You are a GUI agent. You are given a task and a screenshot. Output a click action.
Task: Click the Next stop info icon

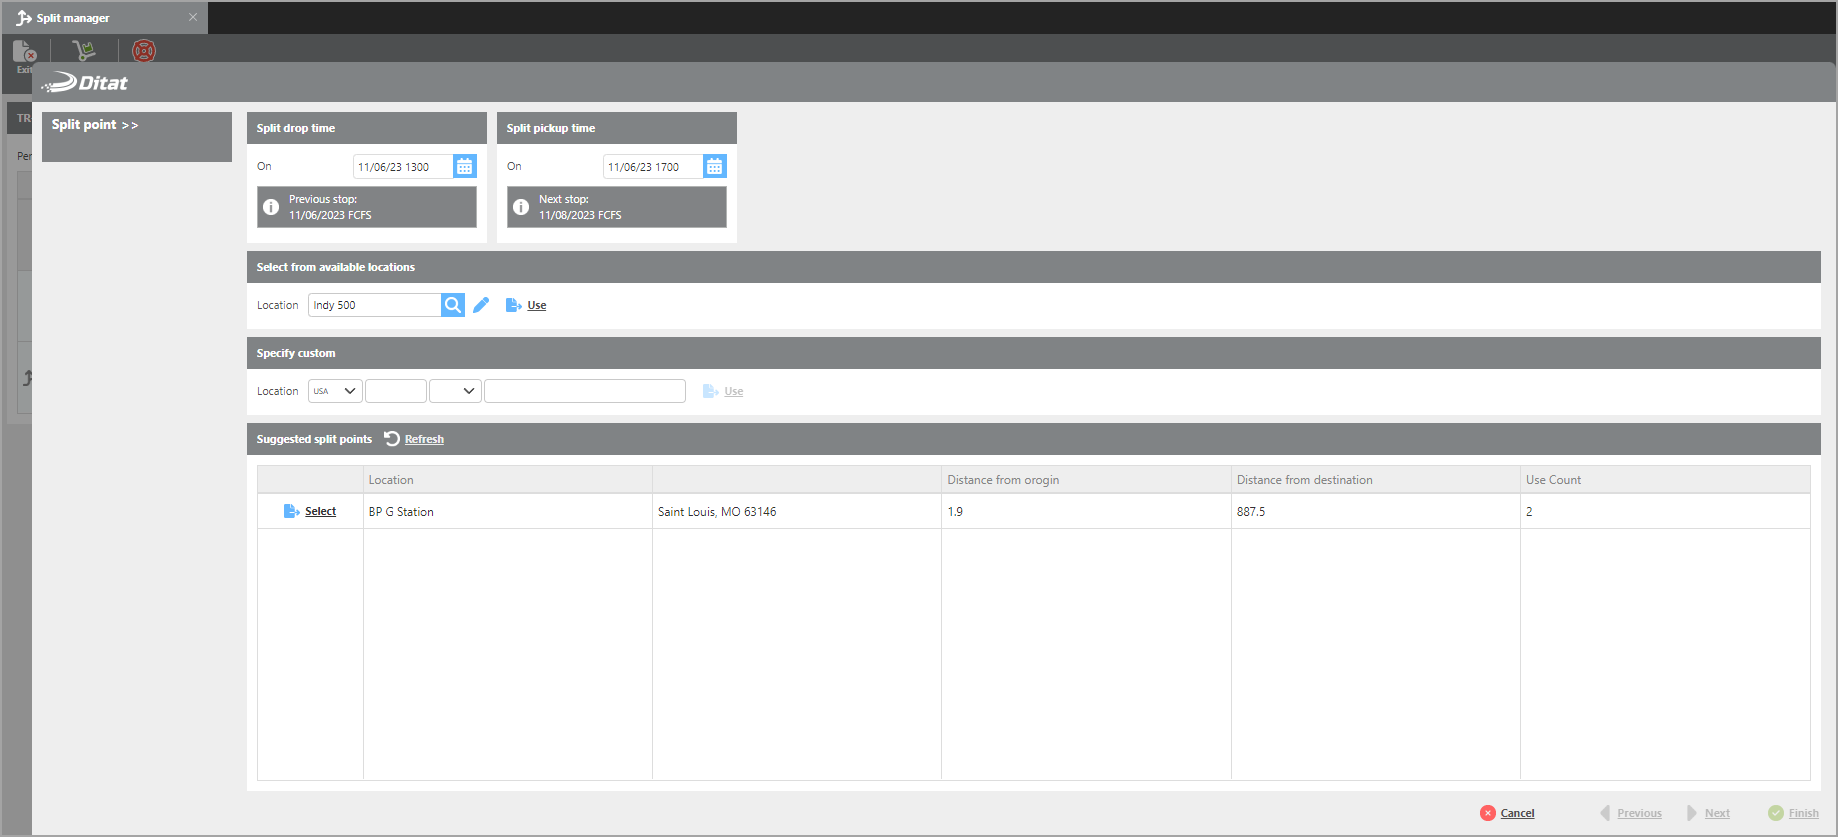coord(521,207)
